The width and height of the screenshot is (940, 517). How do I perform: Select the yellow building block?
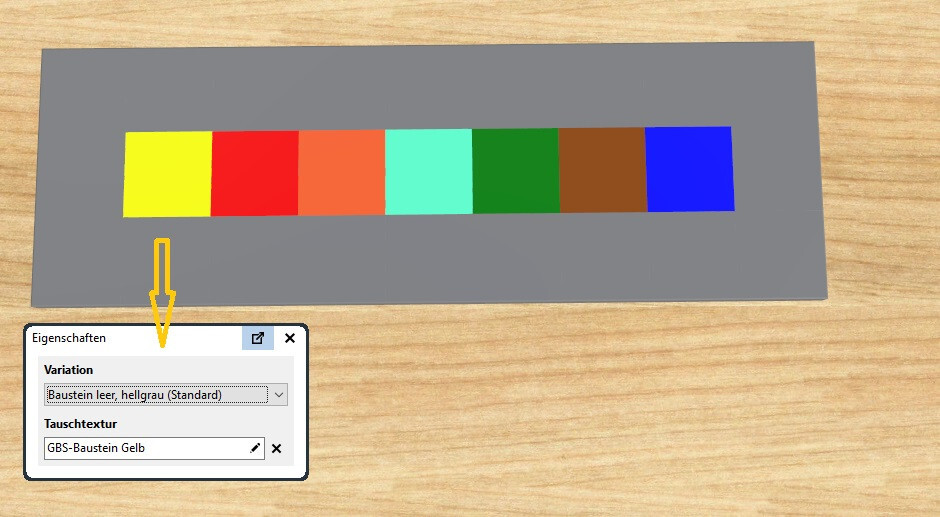167,174
